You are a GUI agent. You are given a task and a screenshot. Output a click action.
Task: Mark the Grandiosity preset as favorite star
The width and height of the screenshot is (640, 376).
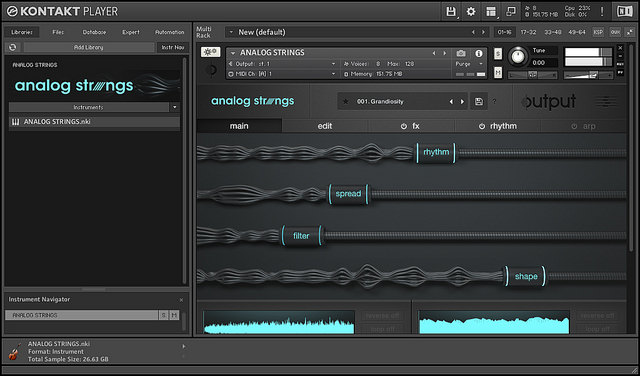click(346, 102)
